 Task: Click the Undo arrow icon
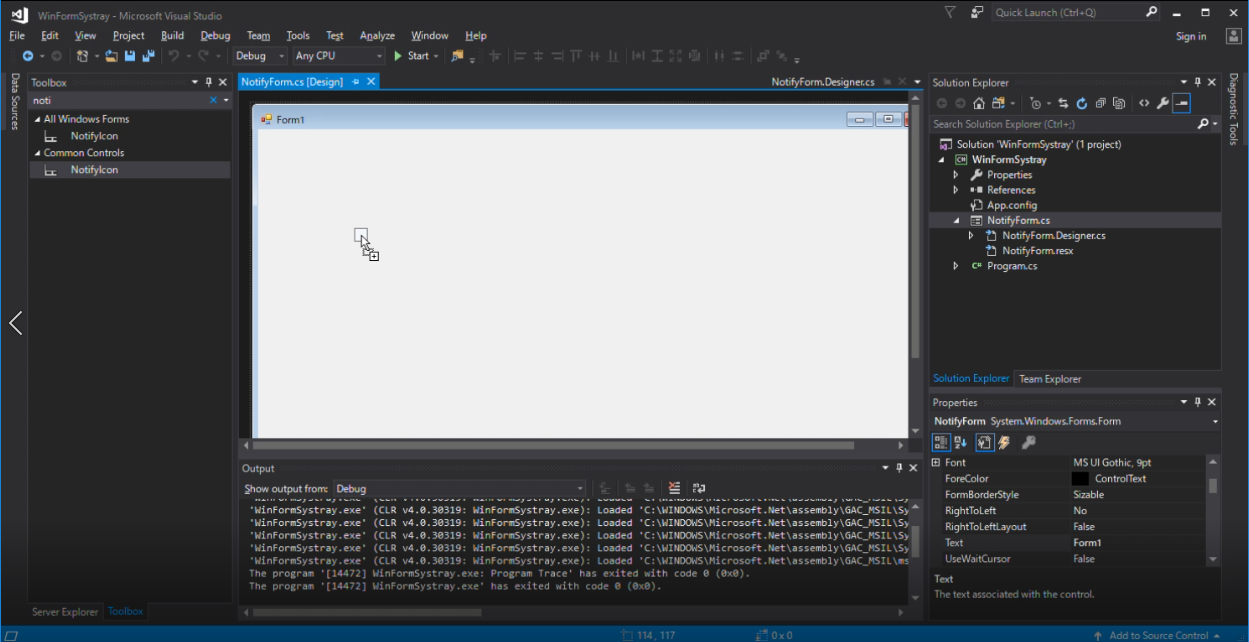click(x=174, y=56)
